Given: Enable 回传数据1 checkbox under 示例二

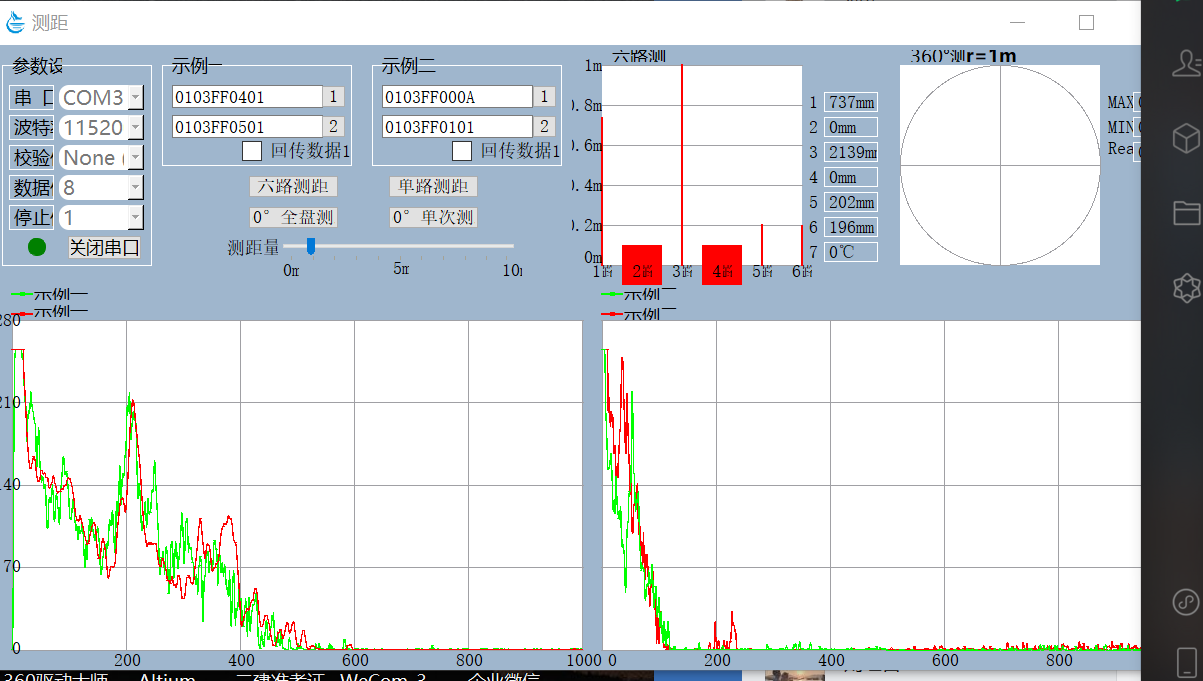Looking at the screenshot, I should click(x=462, y=151).
